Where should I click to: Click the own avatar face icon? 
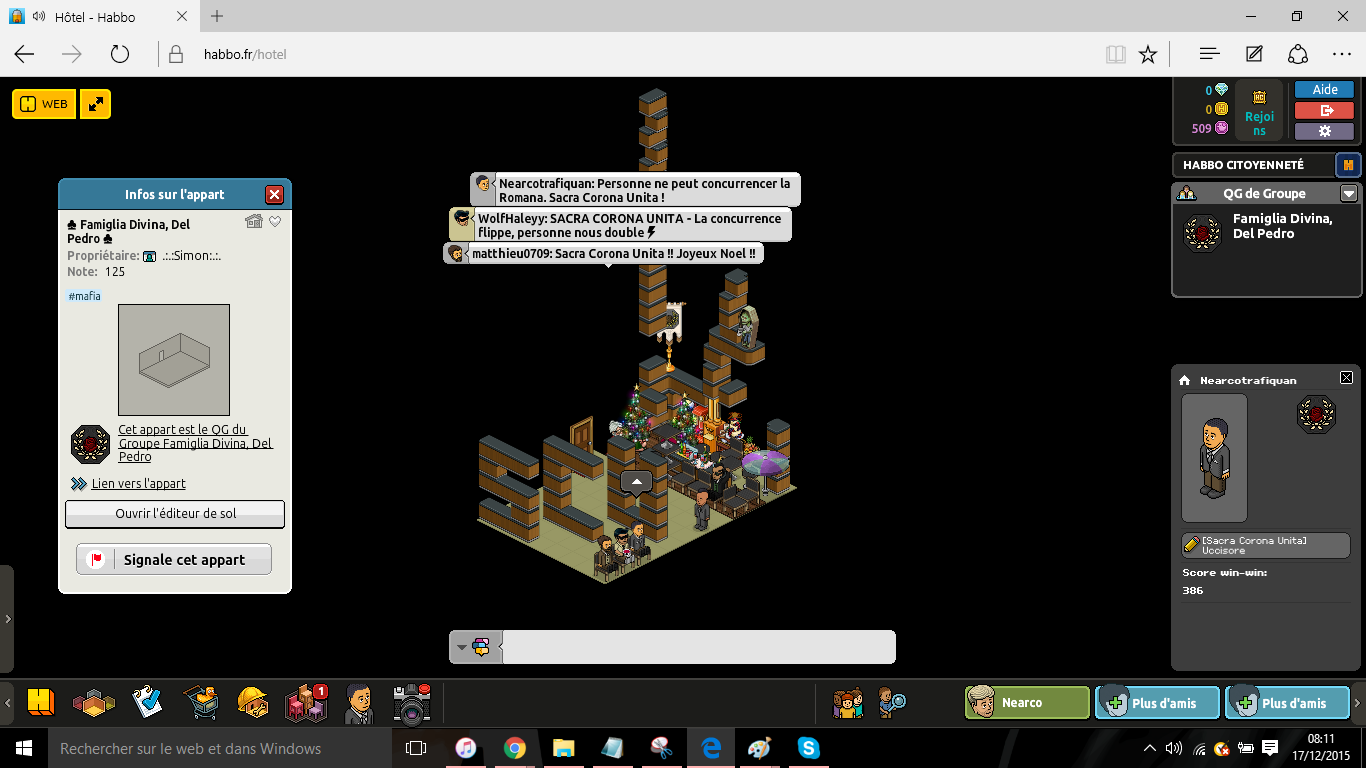(x=359, y=703)
